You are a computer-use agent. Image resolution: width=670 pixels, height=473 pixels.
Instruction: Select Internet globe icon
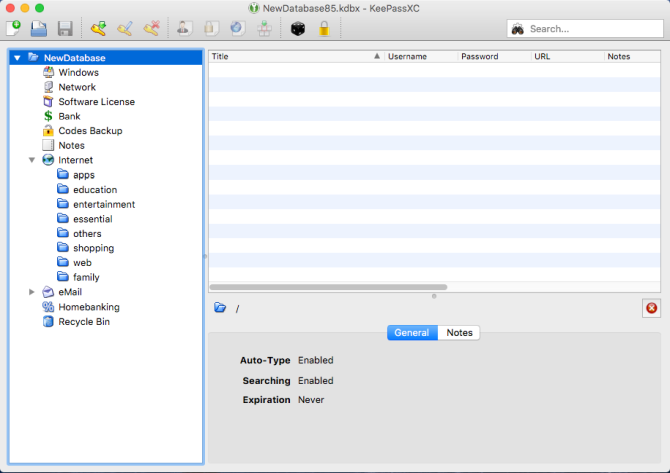coord(48,160)
